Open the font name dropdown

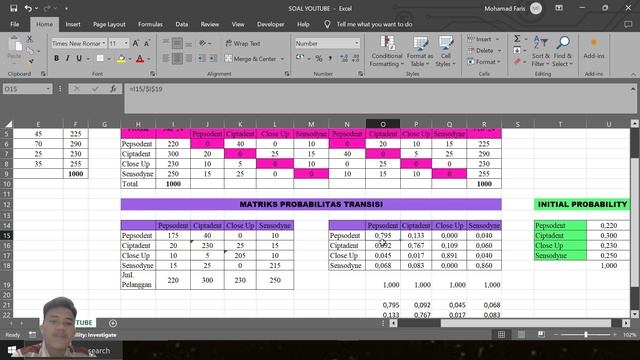(104, 43)
